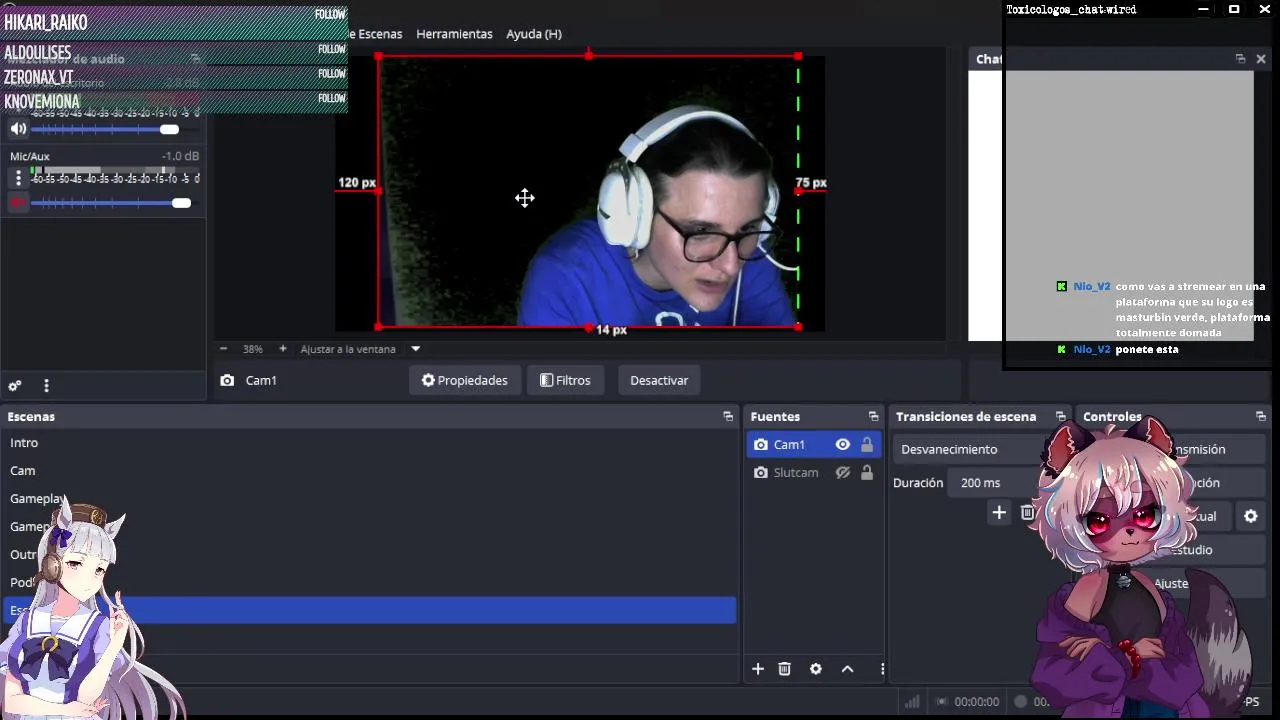
Task: Undock the Escenas panel
Action: pos(728,416)
